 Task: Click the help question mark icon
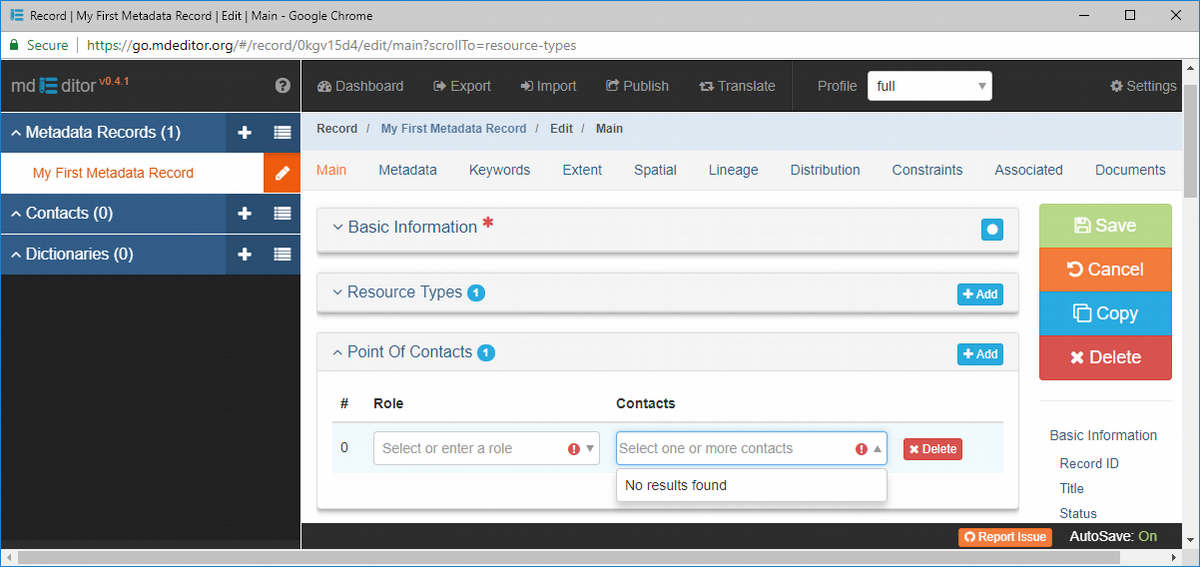tap(283, 86)
